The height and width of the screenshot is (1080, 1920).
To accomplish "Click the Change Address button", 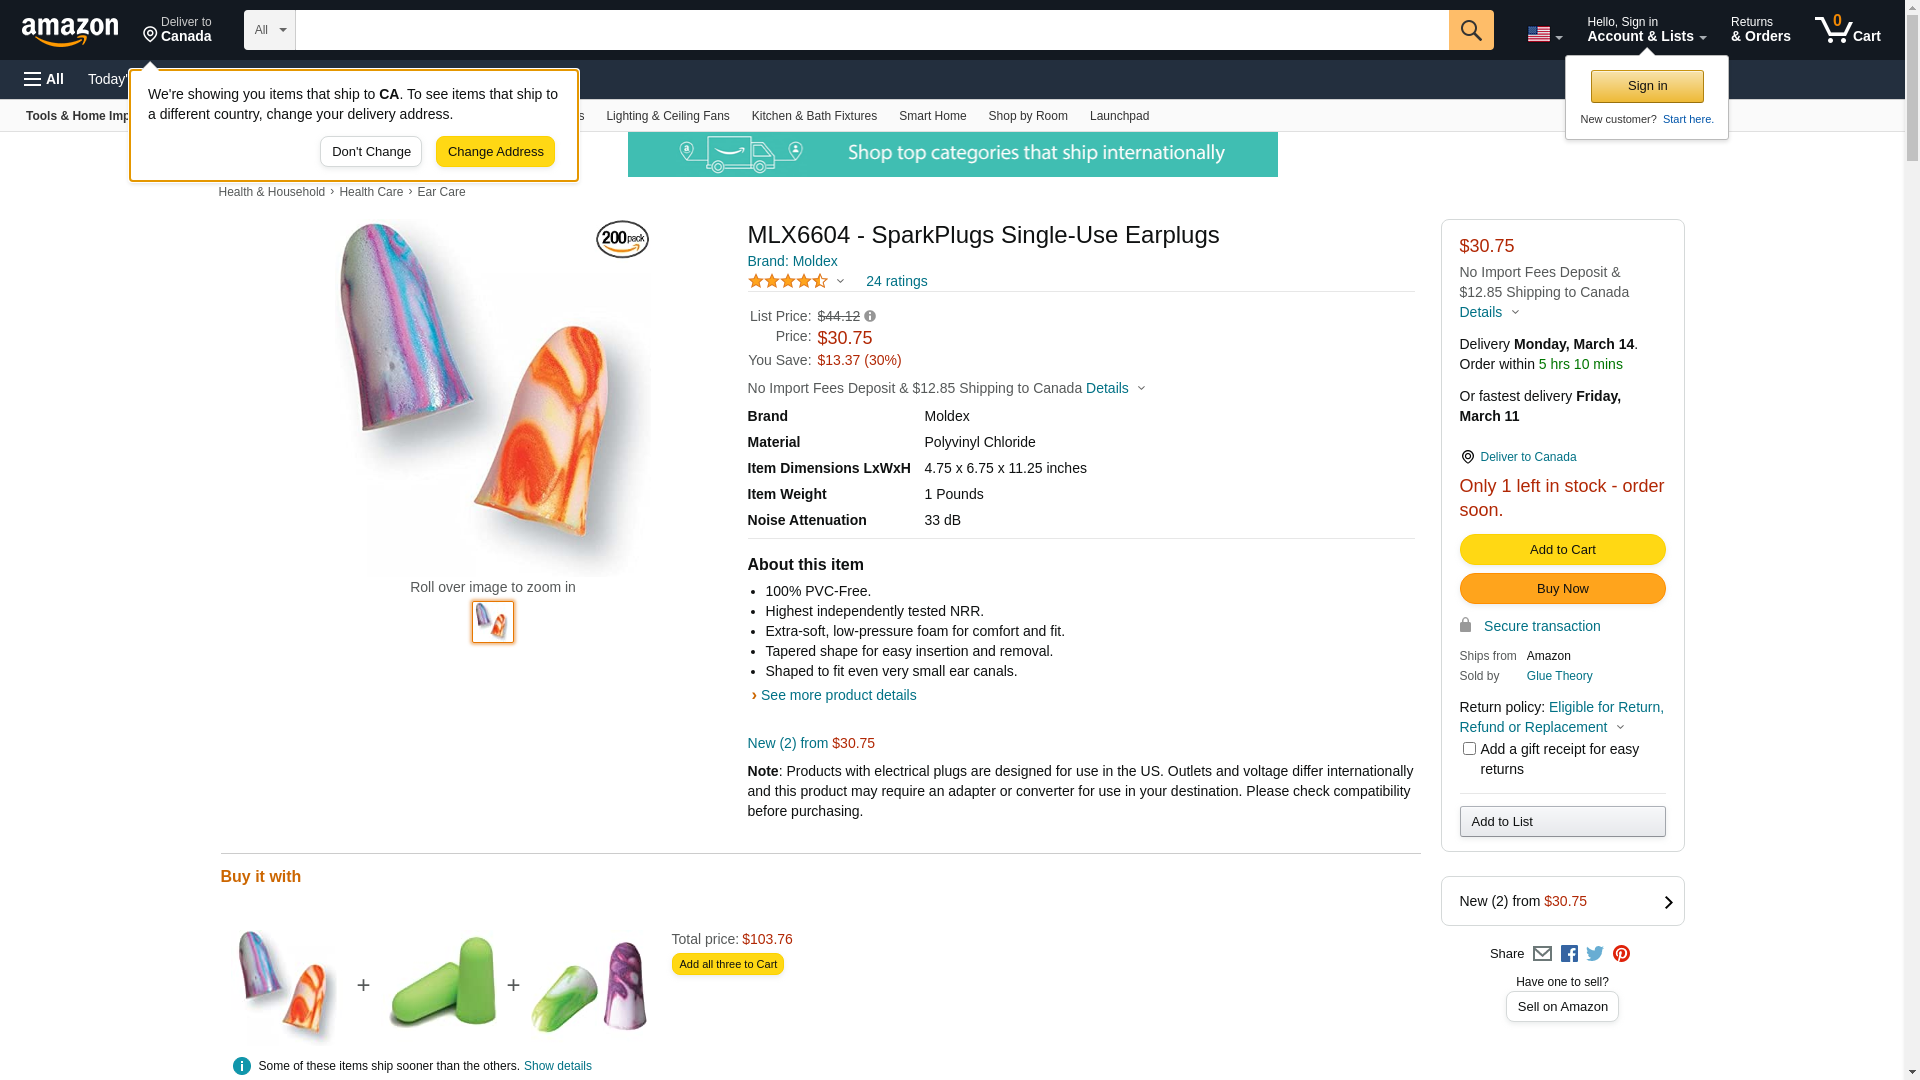I will point(495,152).
